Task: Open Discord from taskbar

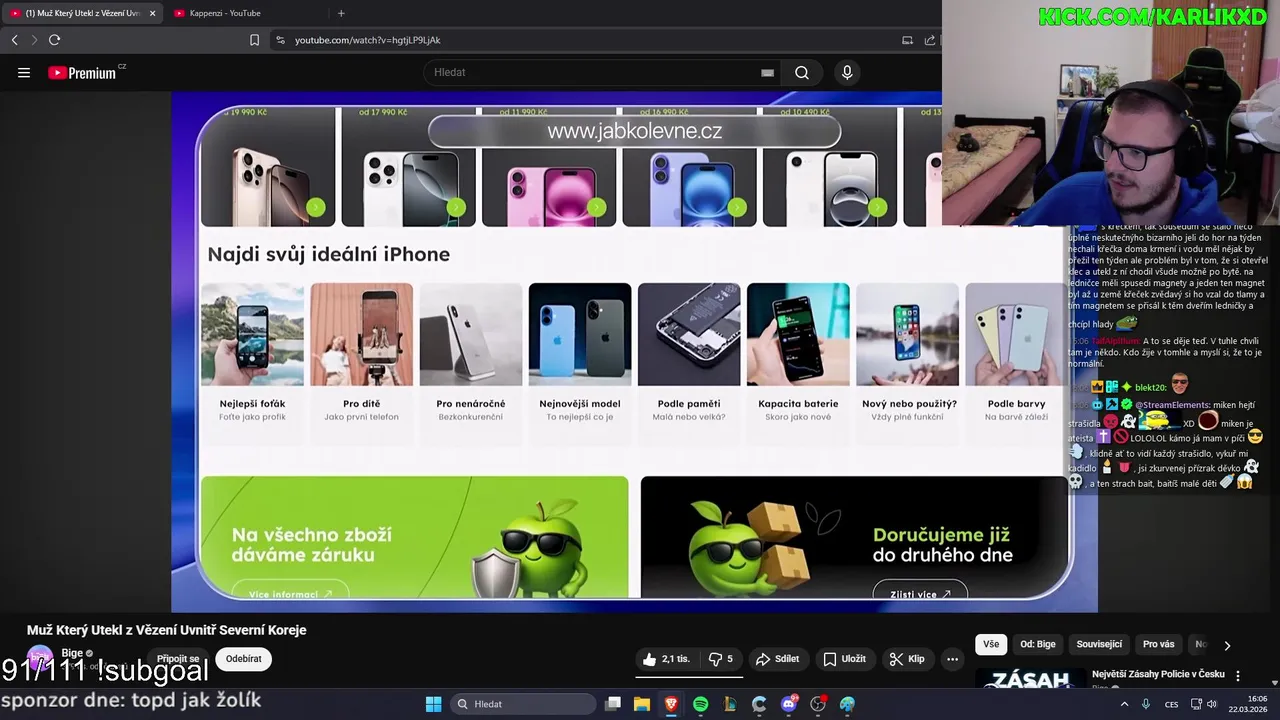Action: pos(789,704)
